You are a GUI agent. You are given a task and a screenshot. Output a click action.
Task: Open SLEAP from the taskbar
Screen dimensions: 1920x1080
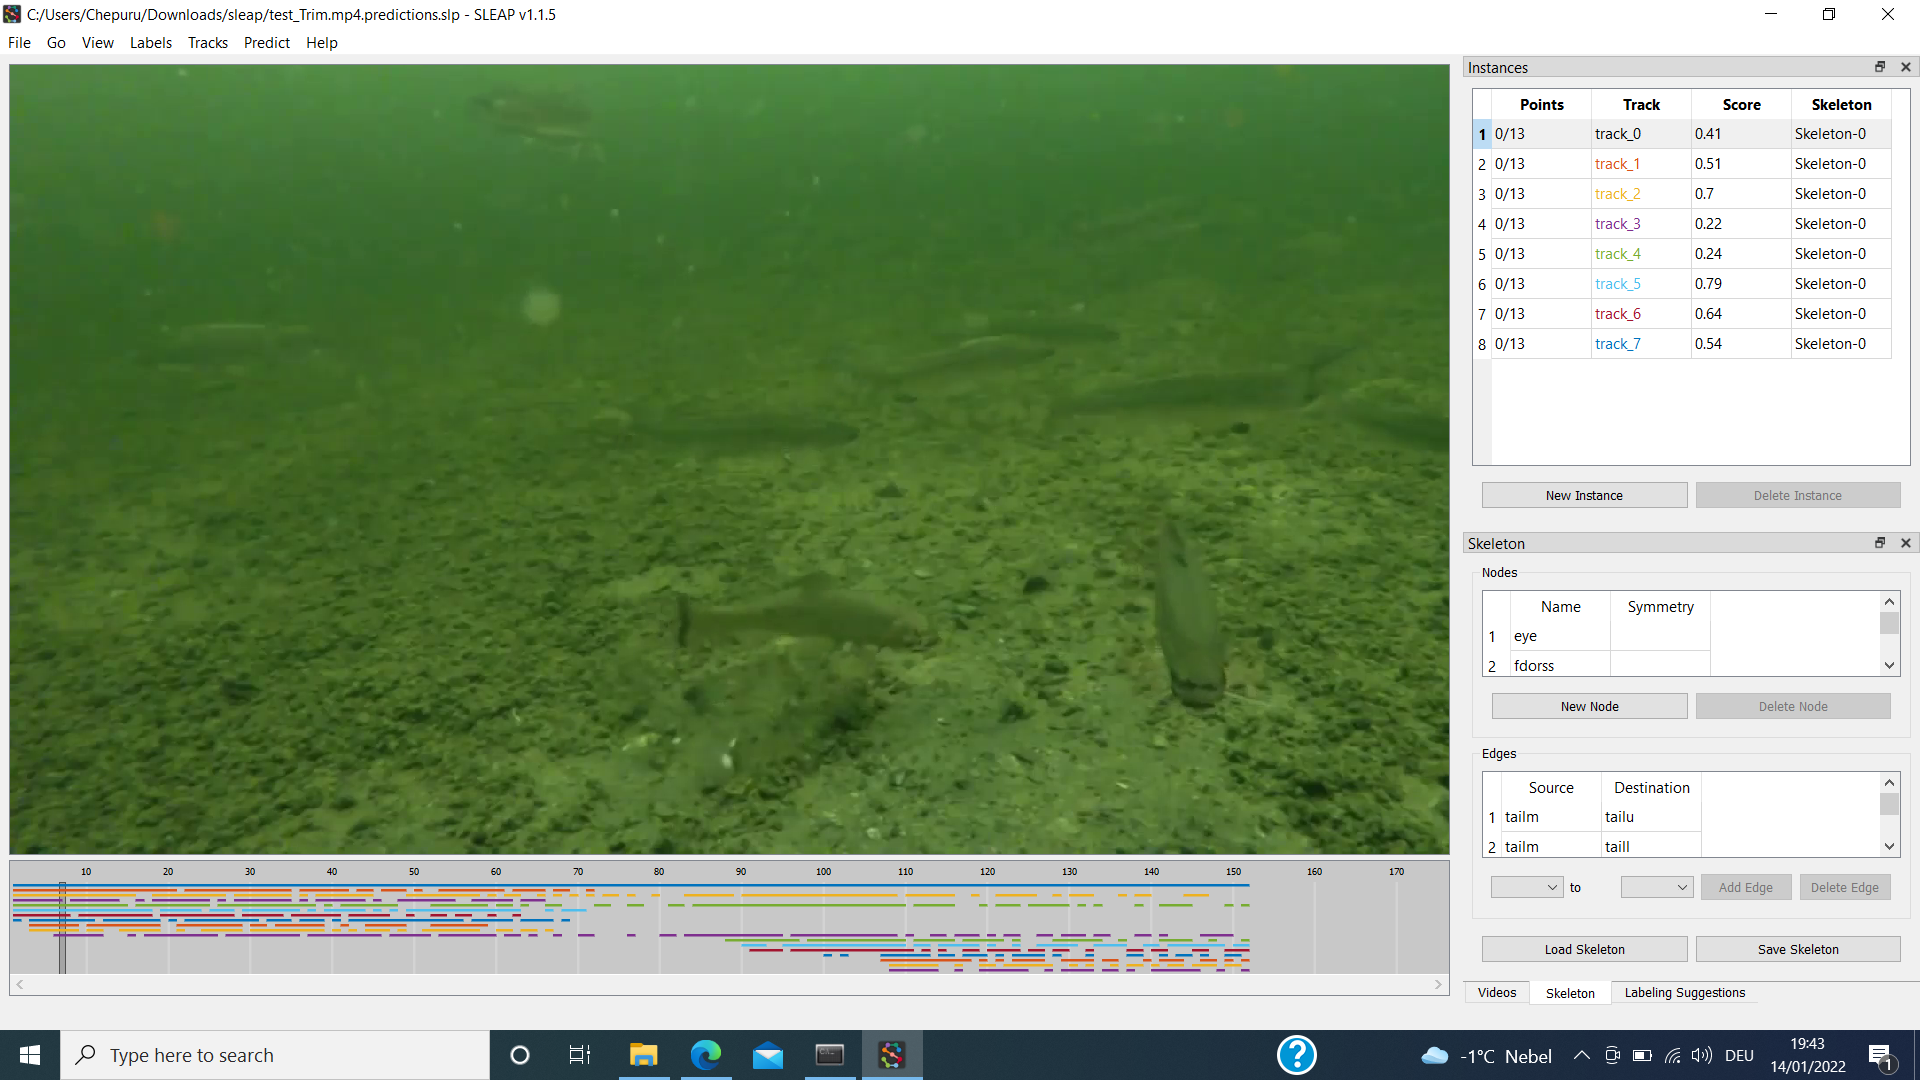tap(892, 1055)
